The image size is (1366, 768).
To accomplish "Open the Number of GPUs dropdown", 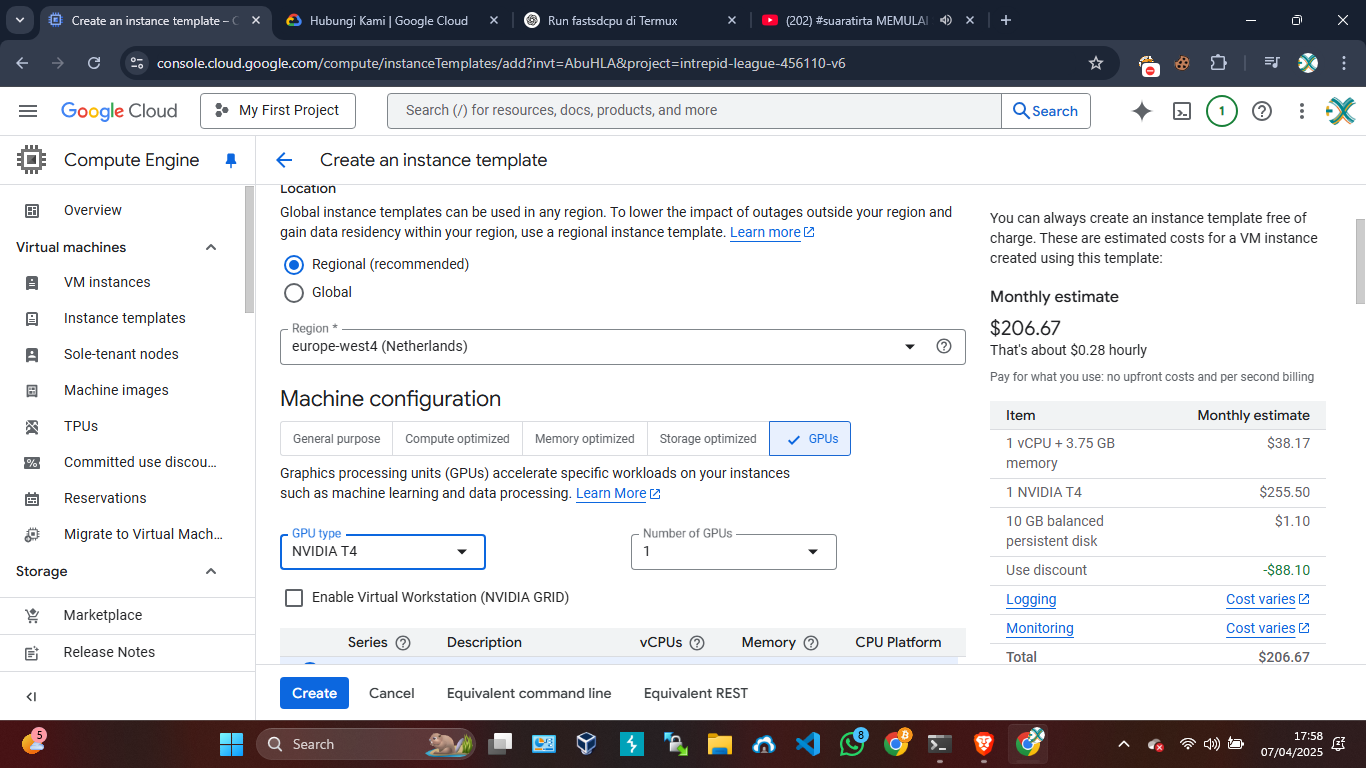I will coord(734,552).
